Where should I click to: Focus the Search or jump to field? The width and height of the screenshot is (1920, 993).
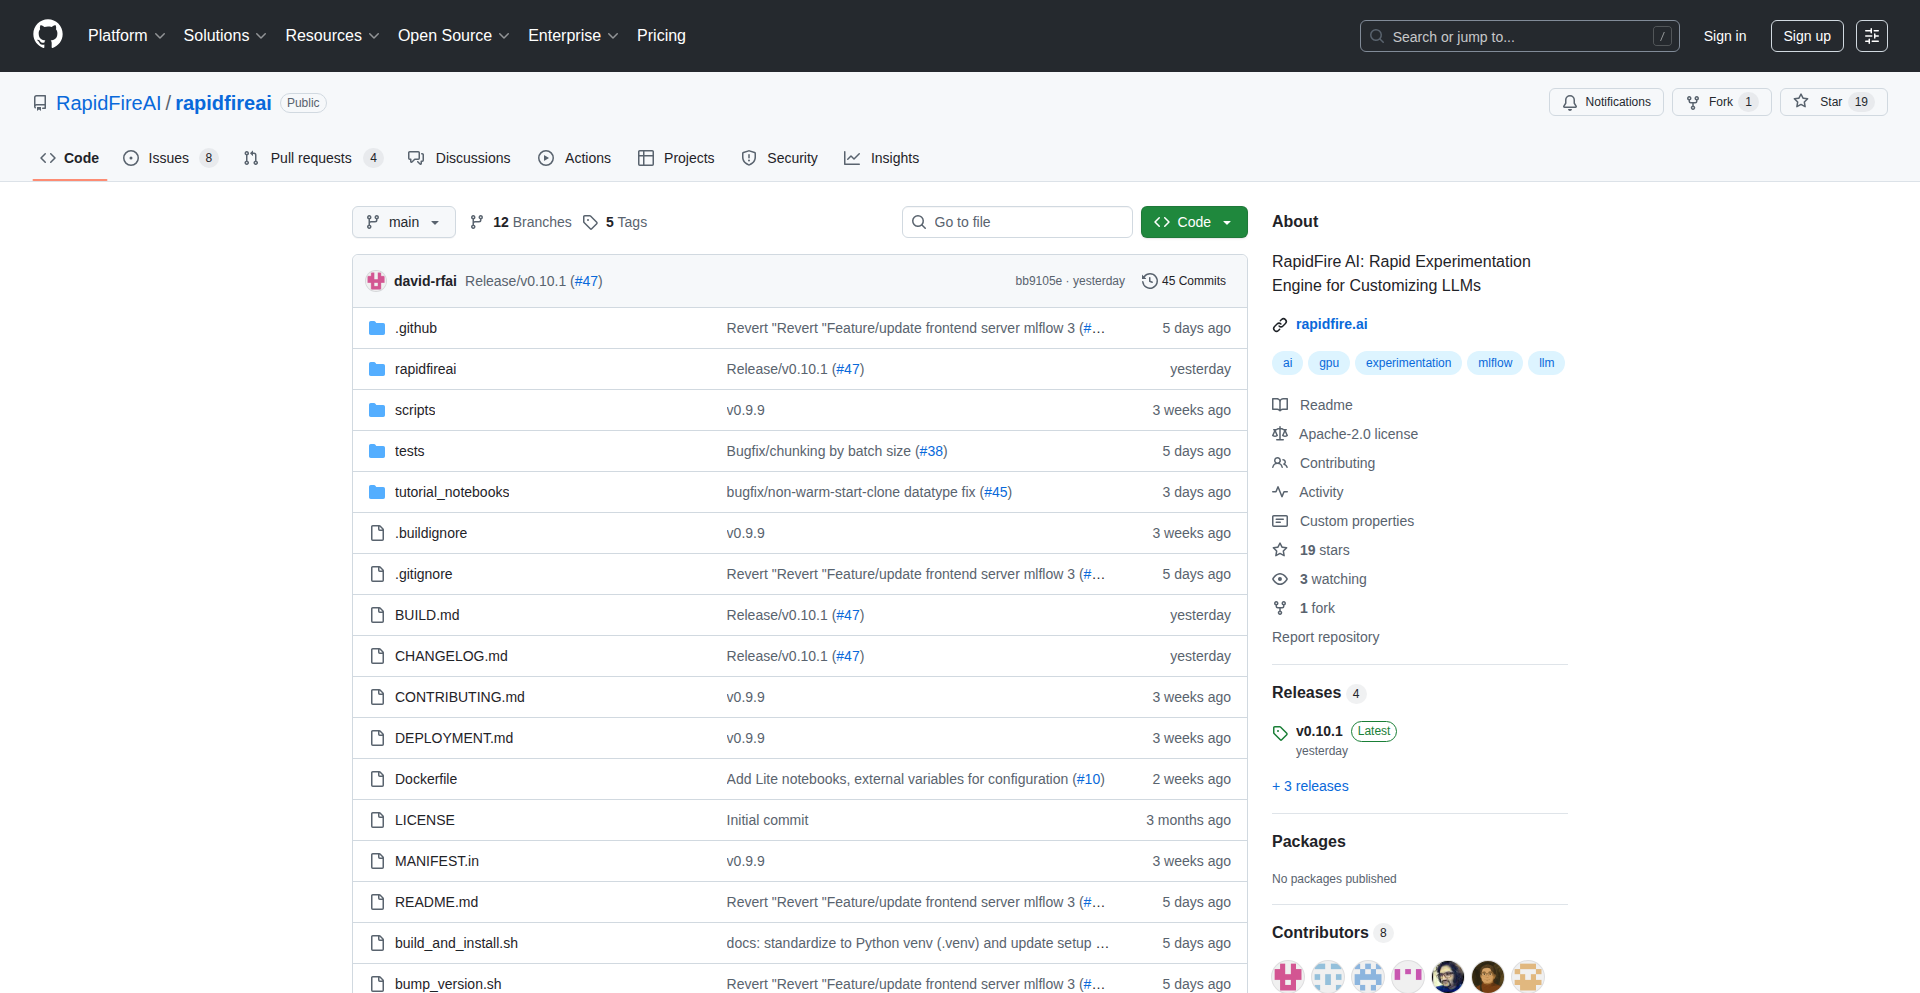(x=1519, y=36)
